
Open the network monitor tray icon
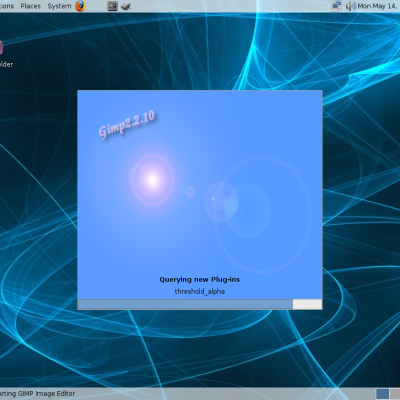click(336, 6)
